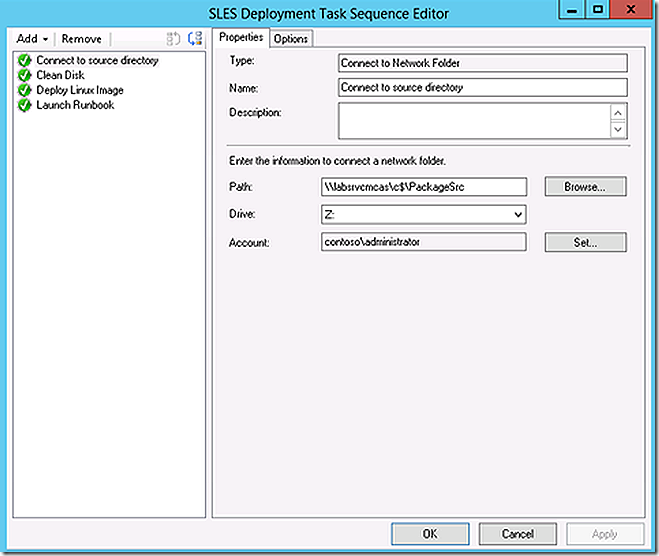Select the Clean Disk step

pos(61,75)
